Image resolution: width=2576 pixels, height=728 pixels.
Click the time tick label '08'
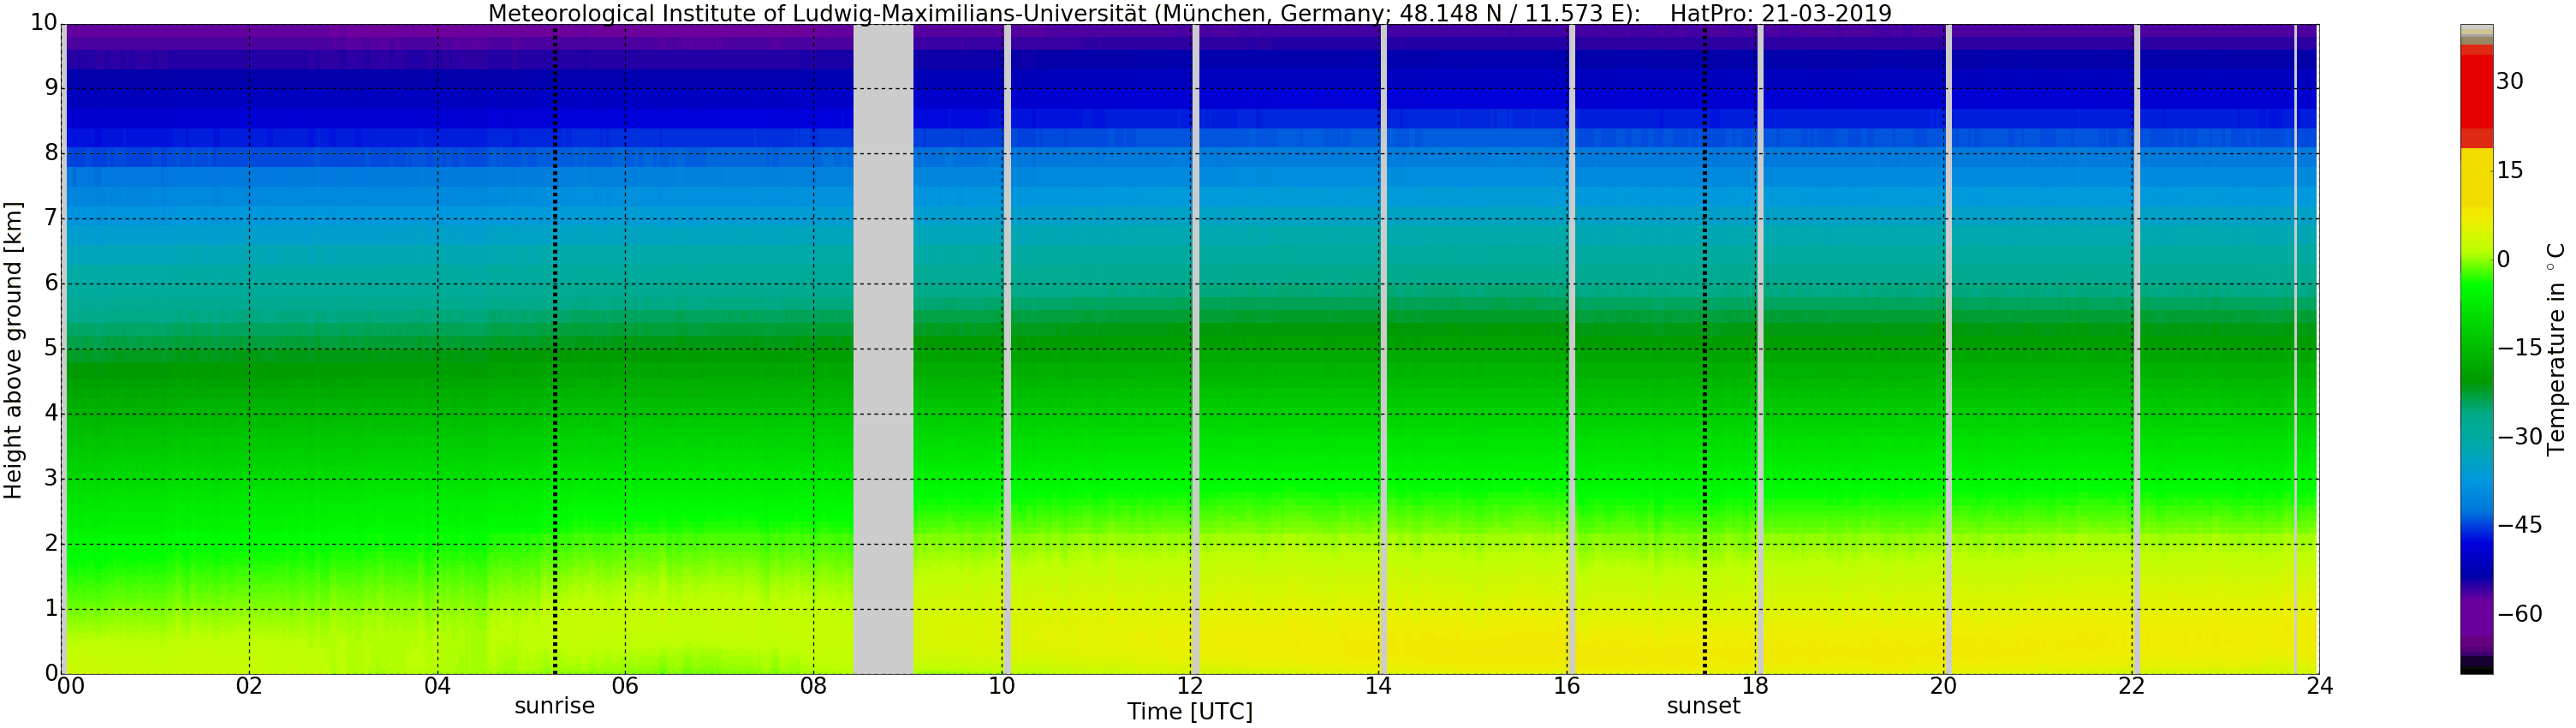(813, 686)
